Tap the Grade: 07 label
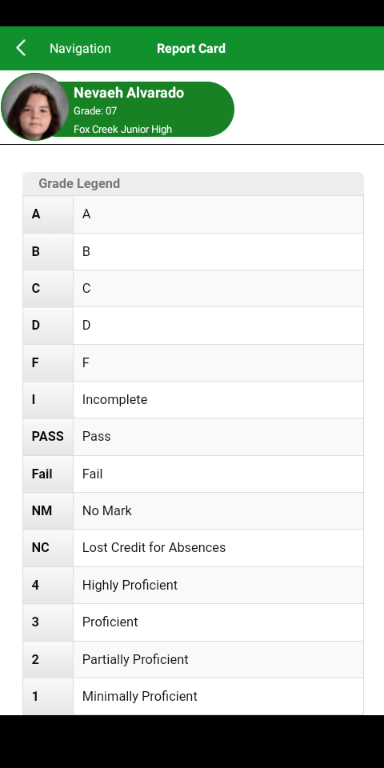The width and height of the screenshot is (384, 768). tap(95, 111)
